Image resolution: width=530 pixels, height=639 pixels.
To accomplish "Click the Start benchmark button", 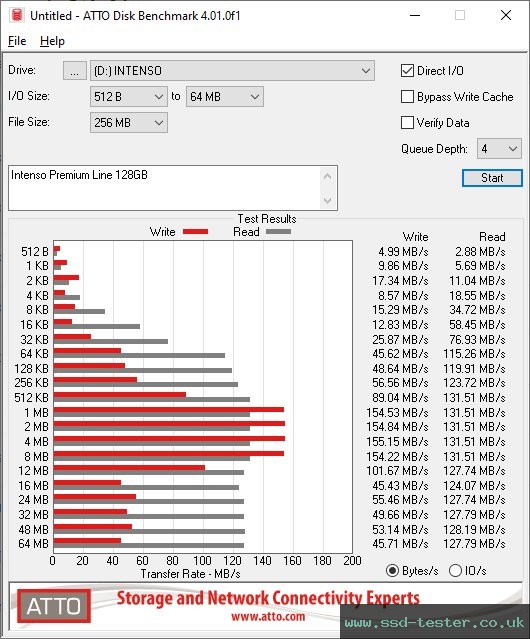I will pos(492,178).
